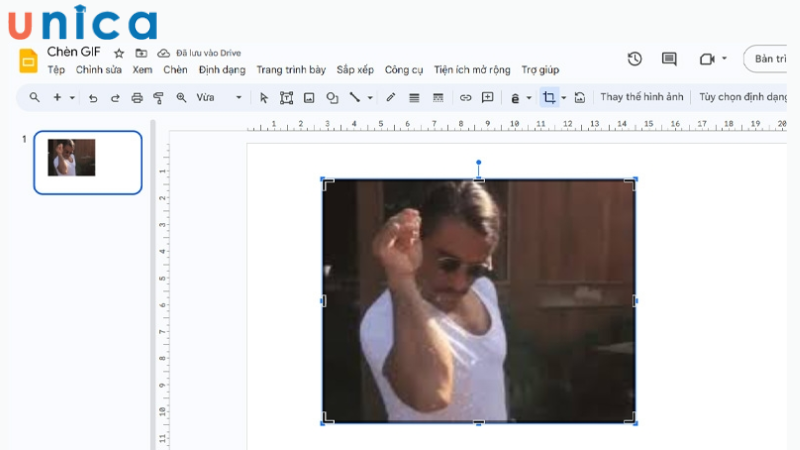Star the Chèn GIF document
Image resolution: width=800 pixels, height=450 pixels.
(119, 53)
